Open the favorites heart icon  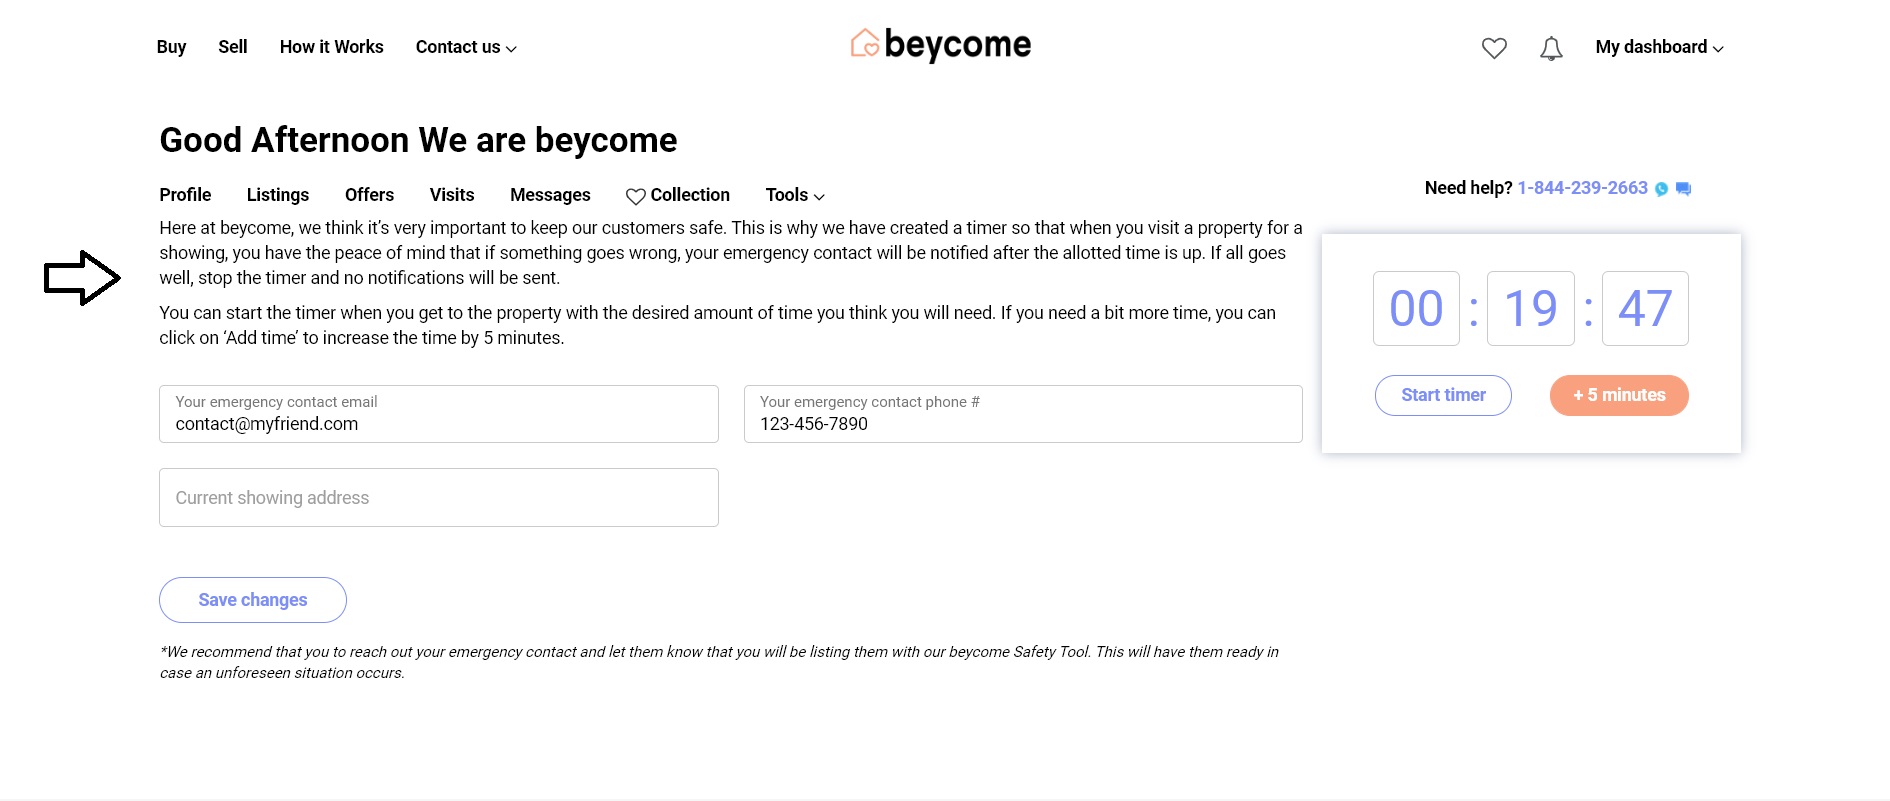pos(1494,47)
